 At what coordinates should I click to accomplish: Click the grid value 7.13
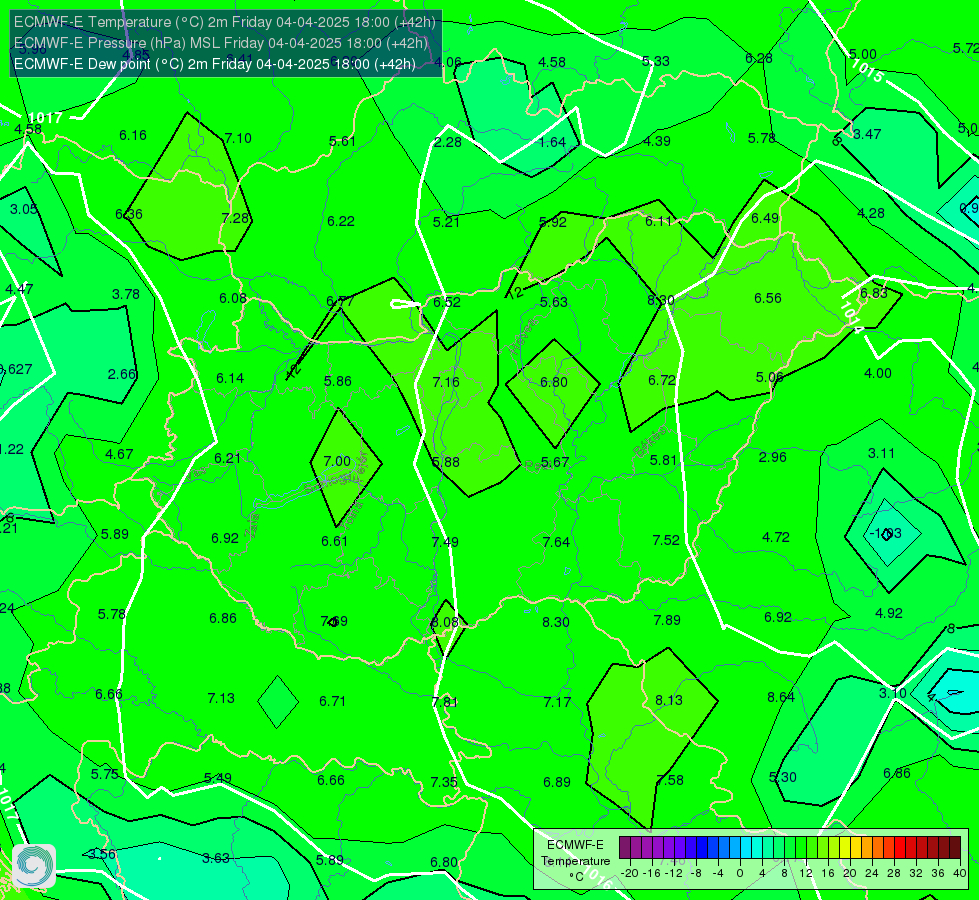click(221, 698)
